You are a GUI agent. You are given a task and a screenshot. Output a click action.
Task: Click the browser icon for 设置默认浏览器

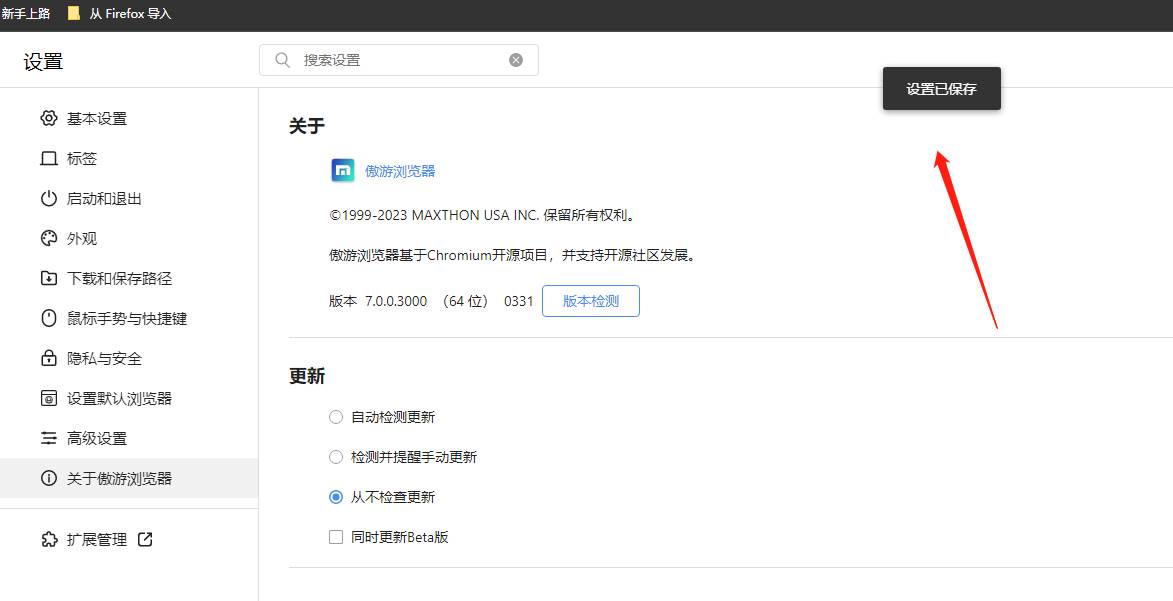(x=49, y=398)
